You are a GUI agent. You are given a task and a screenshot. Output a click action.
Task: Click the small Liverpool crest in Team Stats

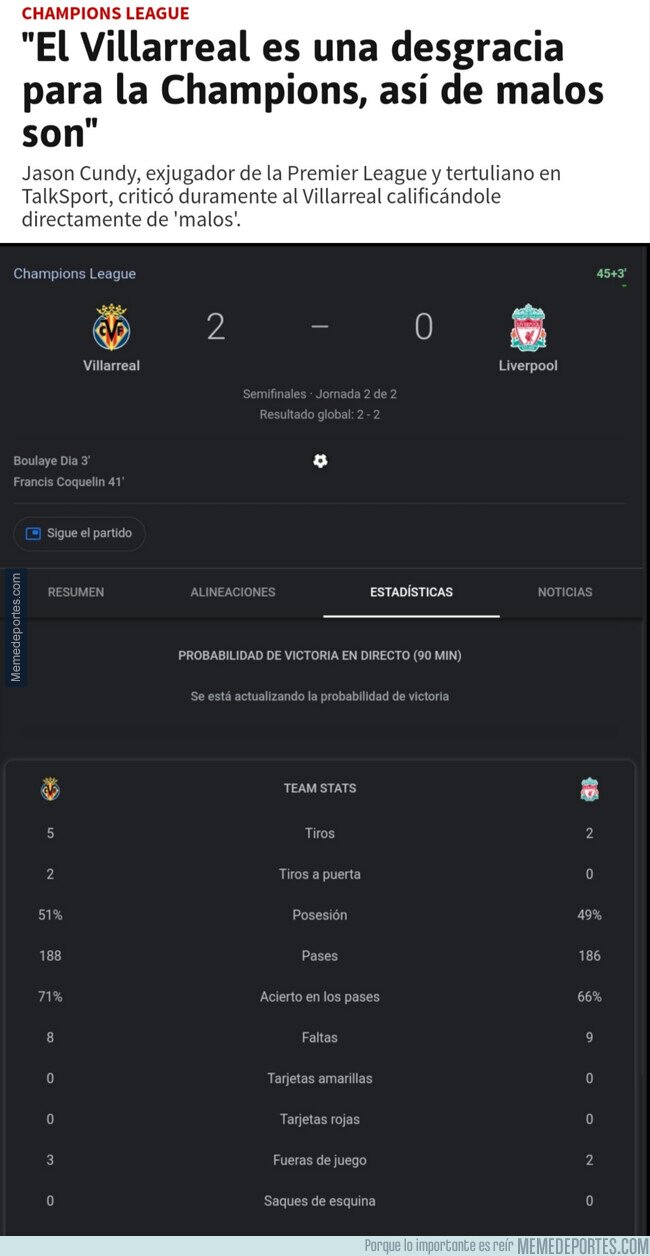point(589,789)
